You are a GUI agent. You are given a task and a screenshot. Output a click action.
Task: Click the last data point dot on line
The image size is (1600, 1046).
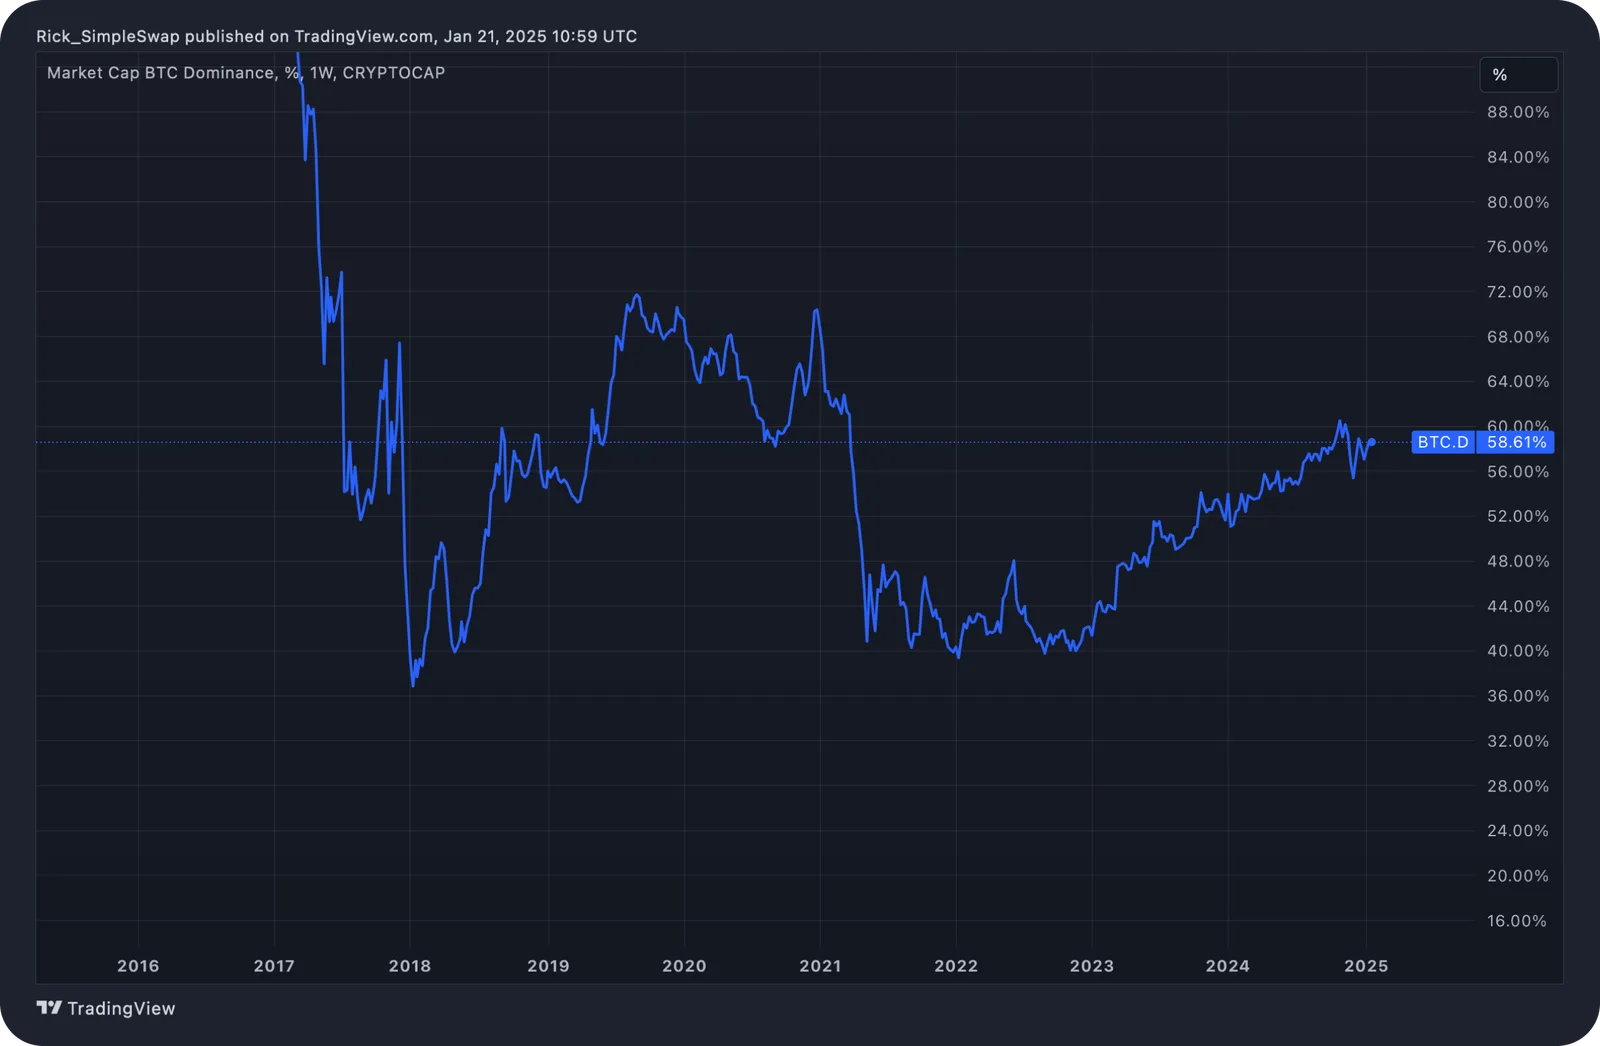[1372, 442]
